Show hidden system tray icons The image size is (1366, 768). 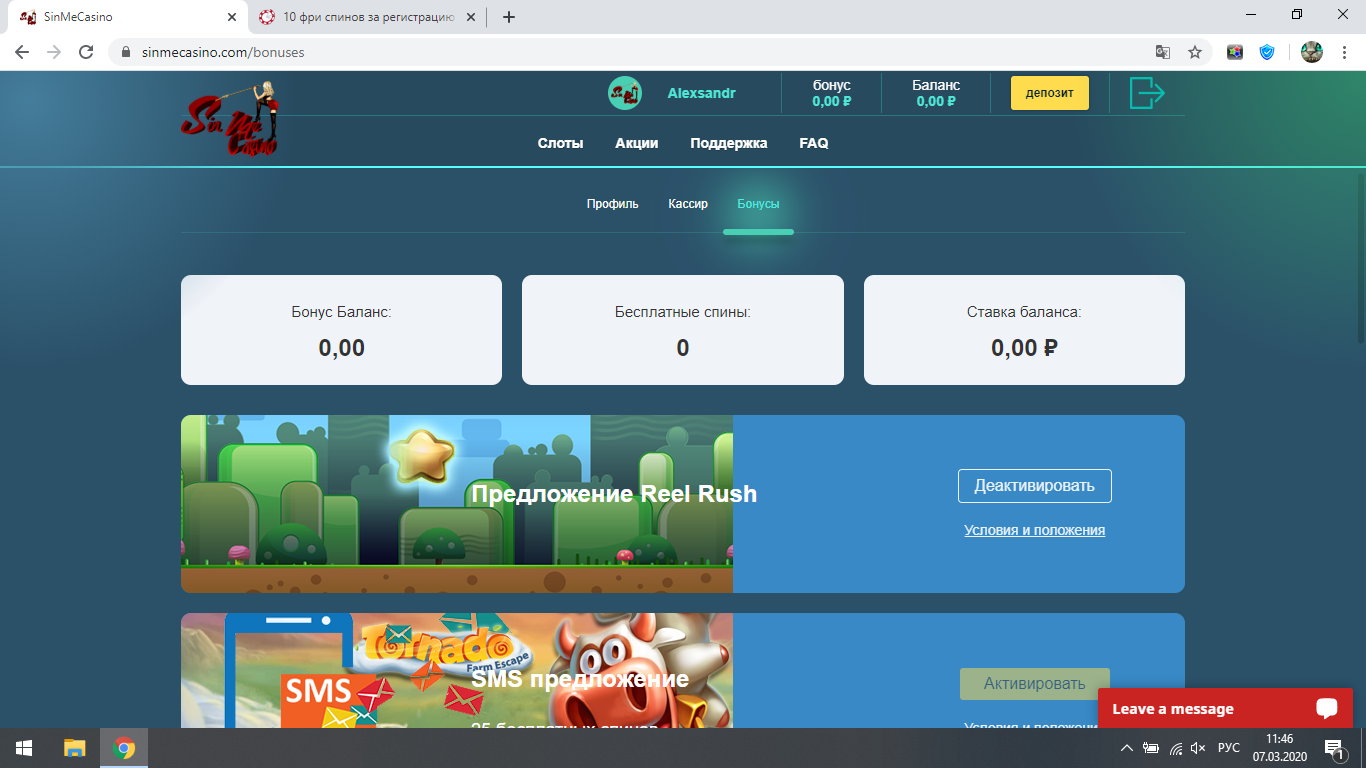(1127, 748)
